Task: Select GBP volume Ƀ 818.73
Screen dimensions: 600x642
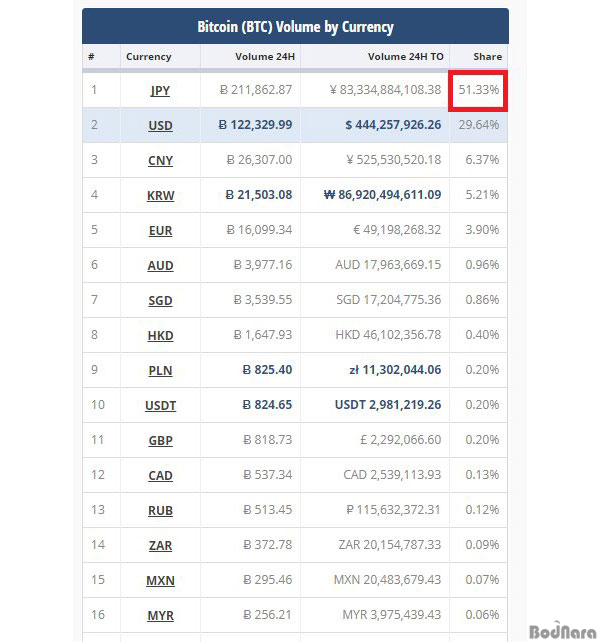Action: pos(267,440)
